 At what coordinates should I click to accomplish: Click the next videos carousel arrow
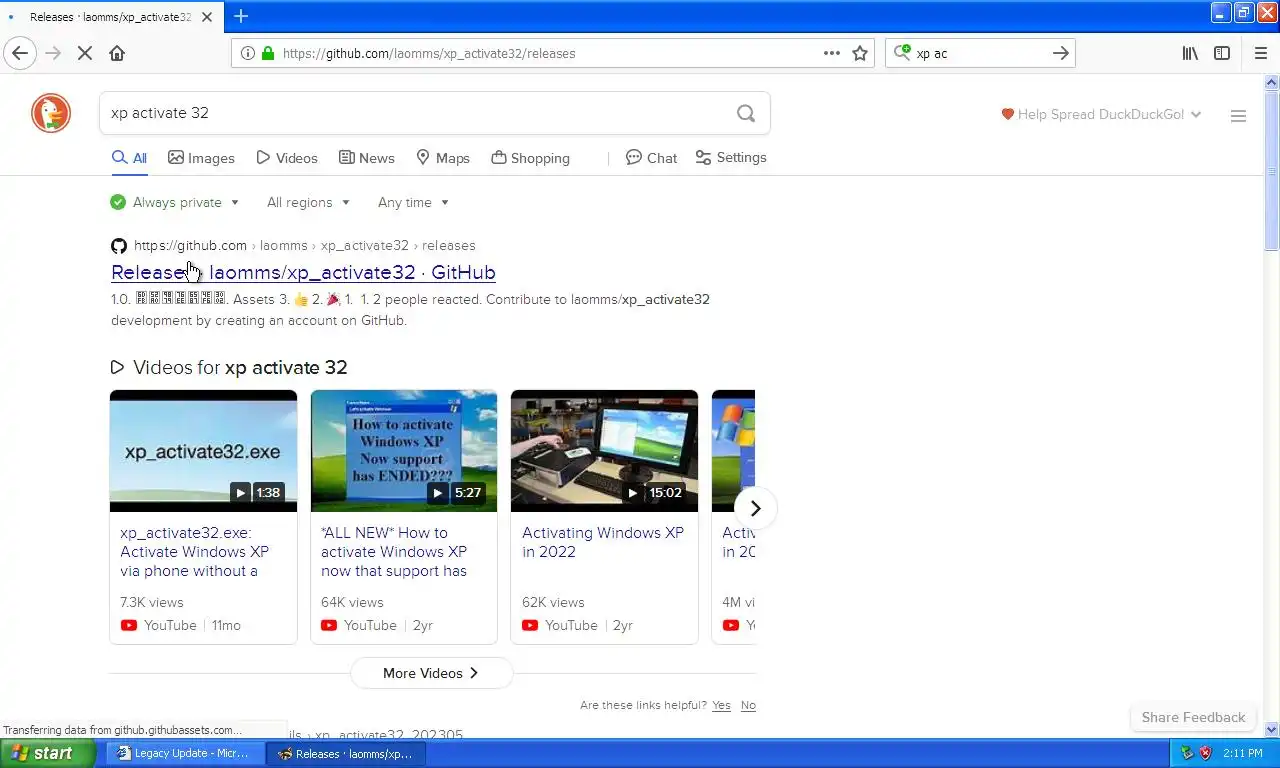click(756, 508)
